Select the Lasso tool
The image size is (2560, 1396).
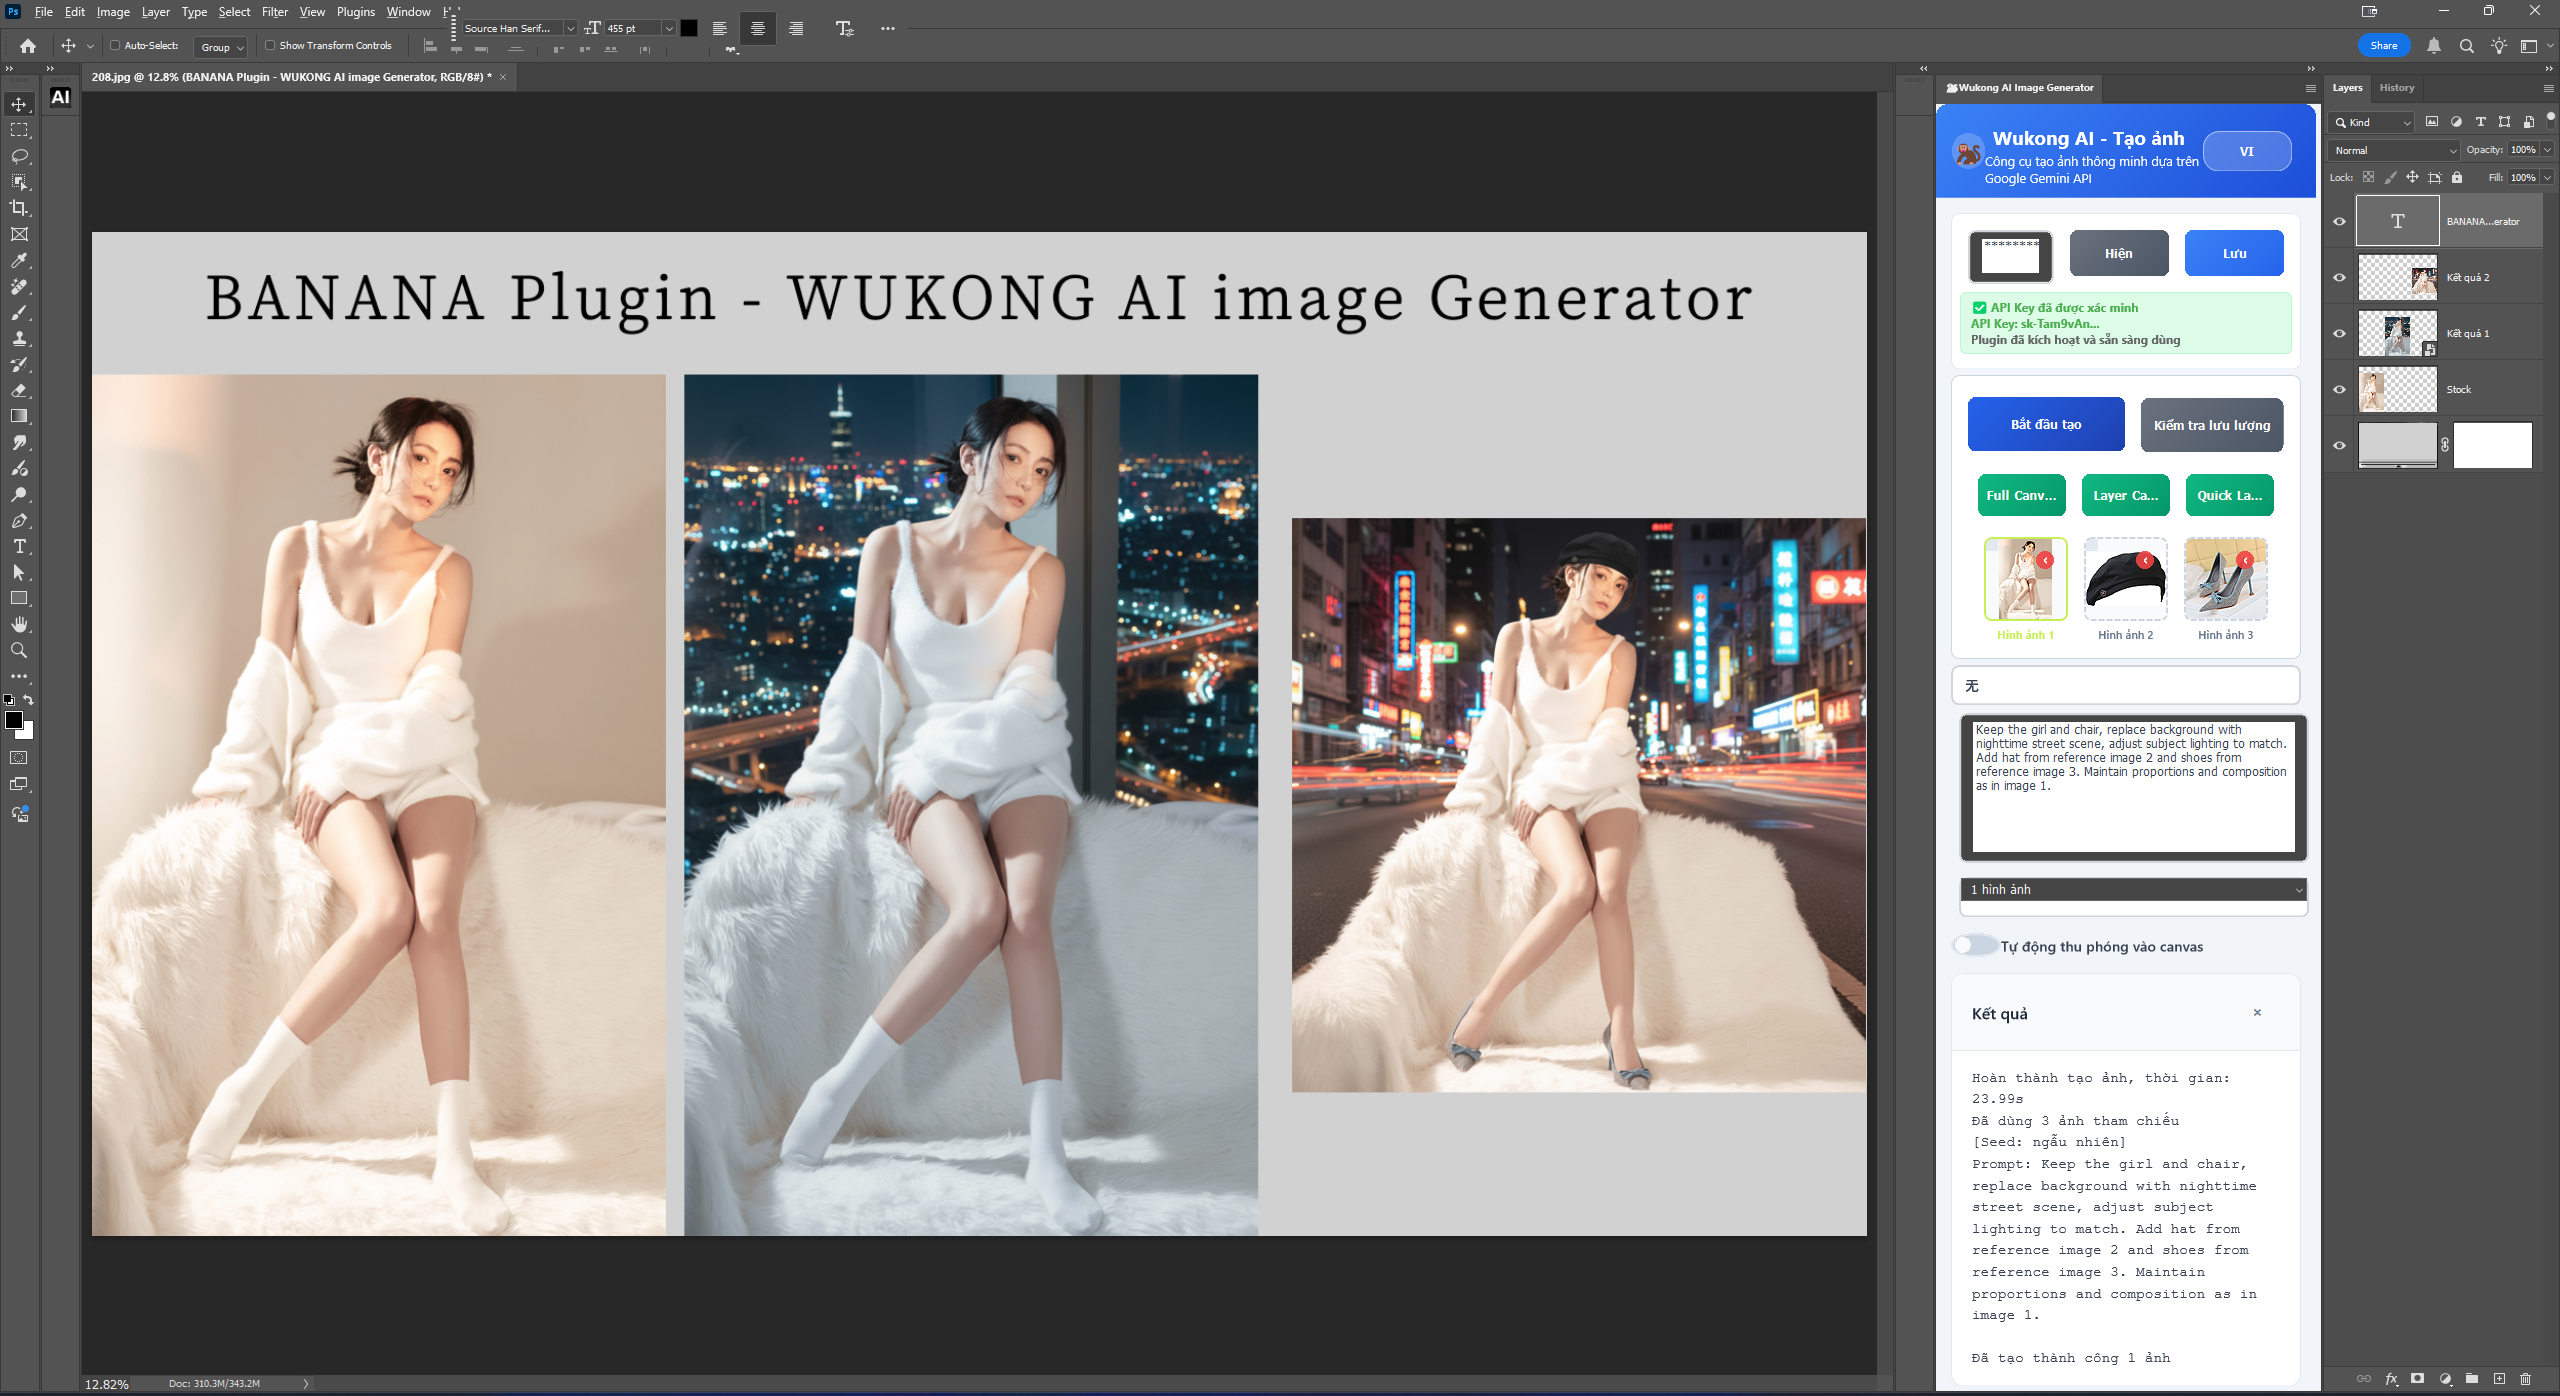click(19, 156)
